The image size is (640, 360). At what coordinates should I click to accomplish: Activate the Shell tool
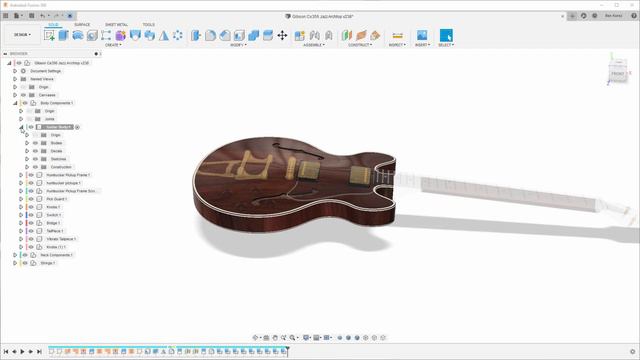pyautogui.click(x=239, y=36)
